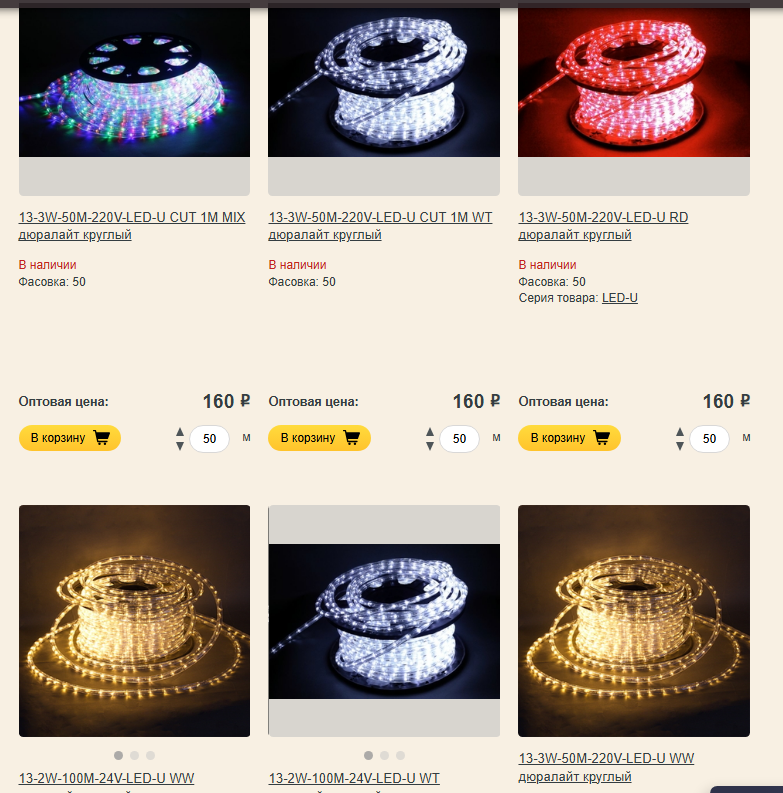Open the LED-U product series link
783x793 pixels.
pyautogui.click(x=620, y=298)
